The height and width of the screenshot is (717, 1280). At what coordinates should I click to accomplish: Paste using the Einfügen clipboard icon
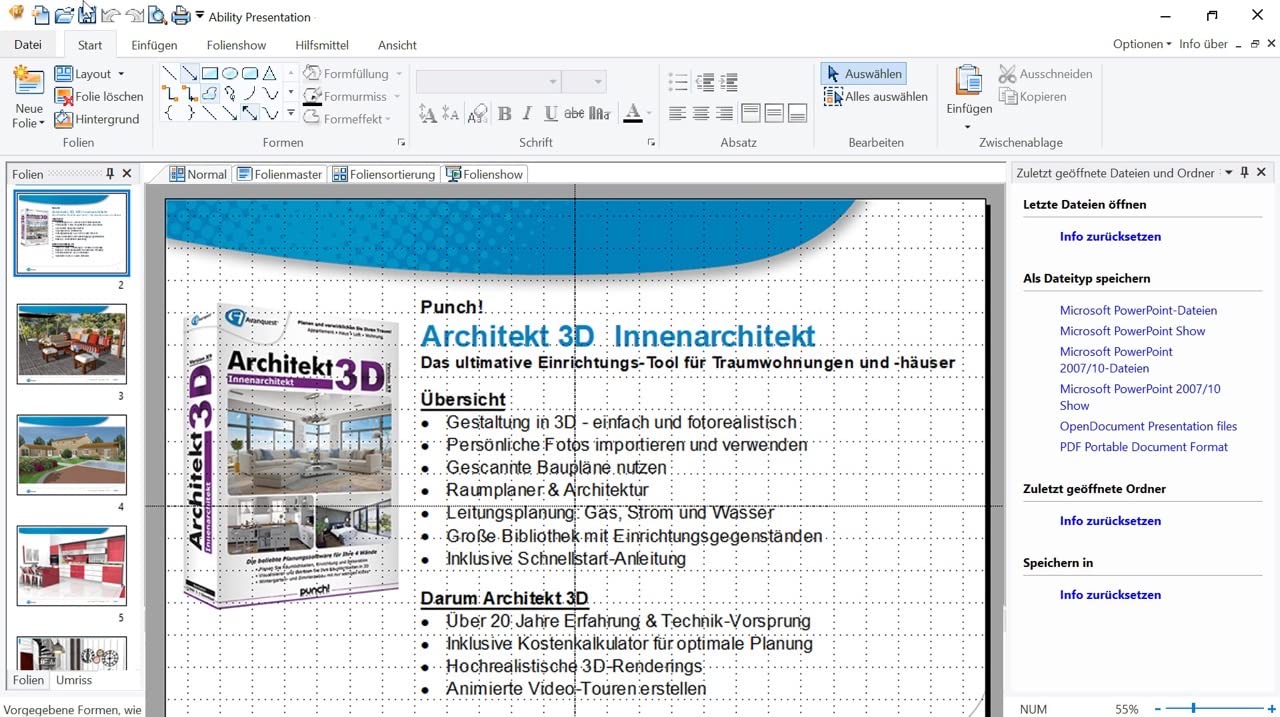968,80
